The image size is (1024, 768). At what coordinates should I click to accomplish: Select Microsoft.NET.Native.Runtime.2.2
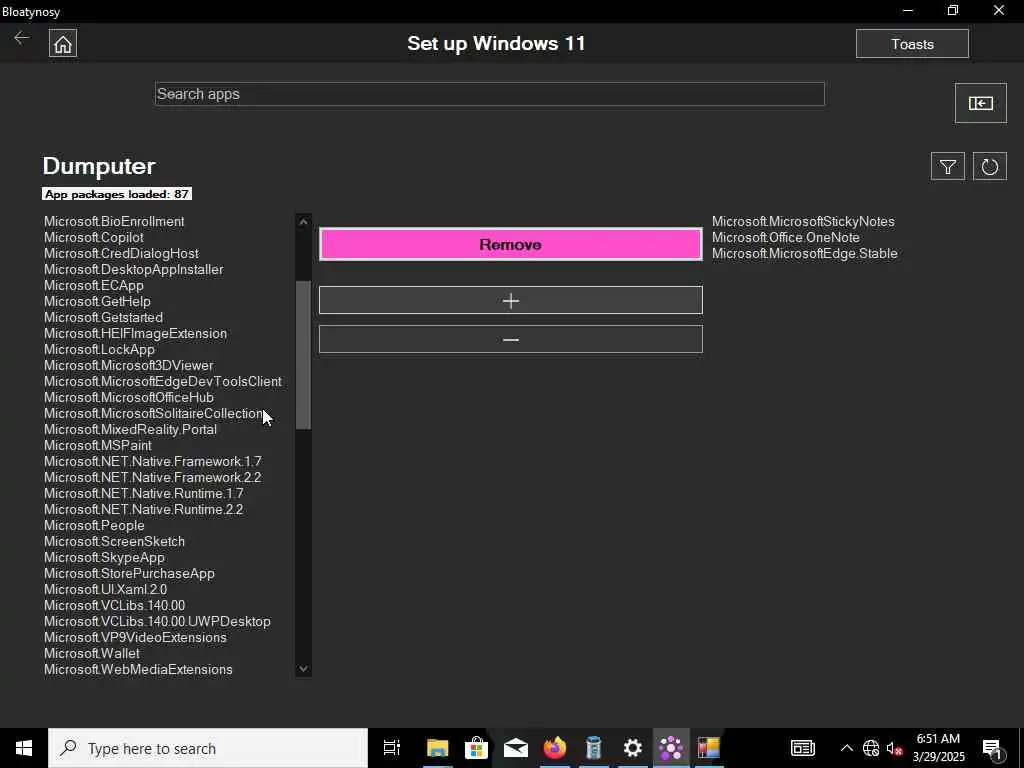144,509
